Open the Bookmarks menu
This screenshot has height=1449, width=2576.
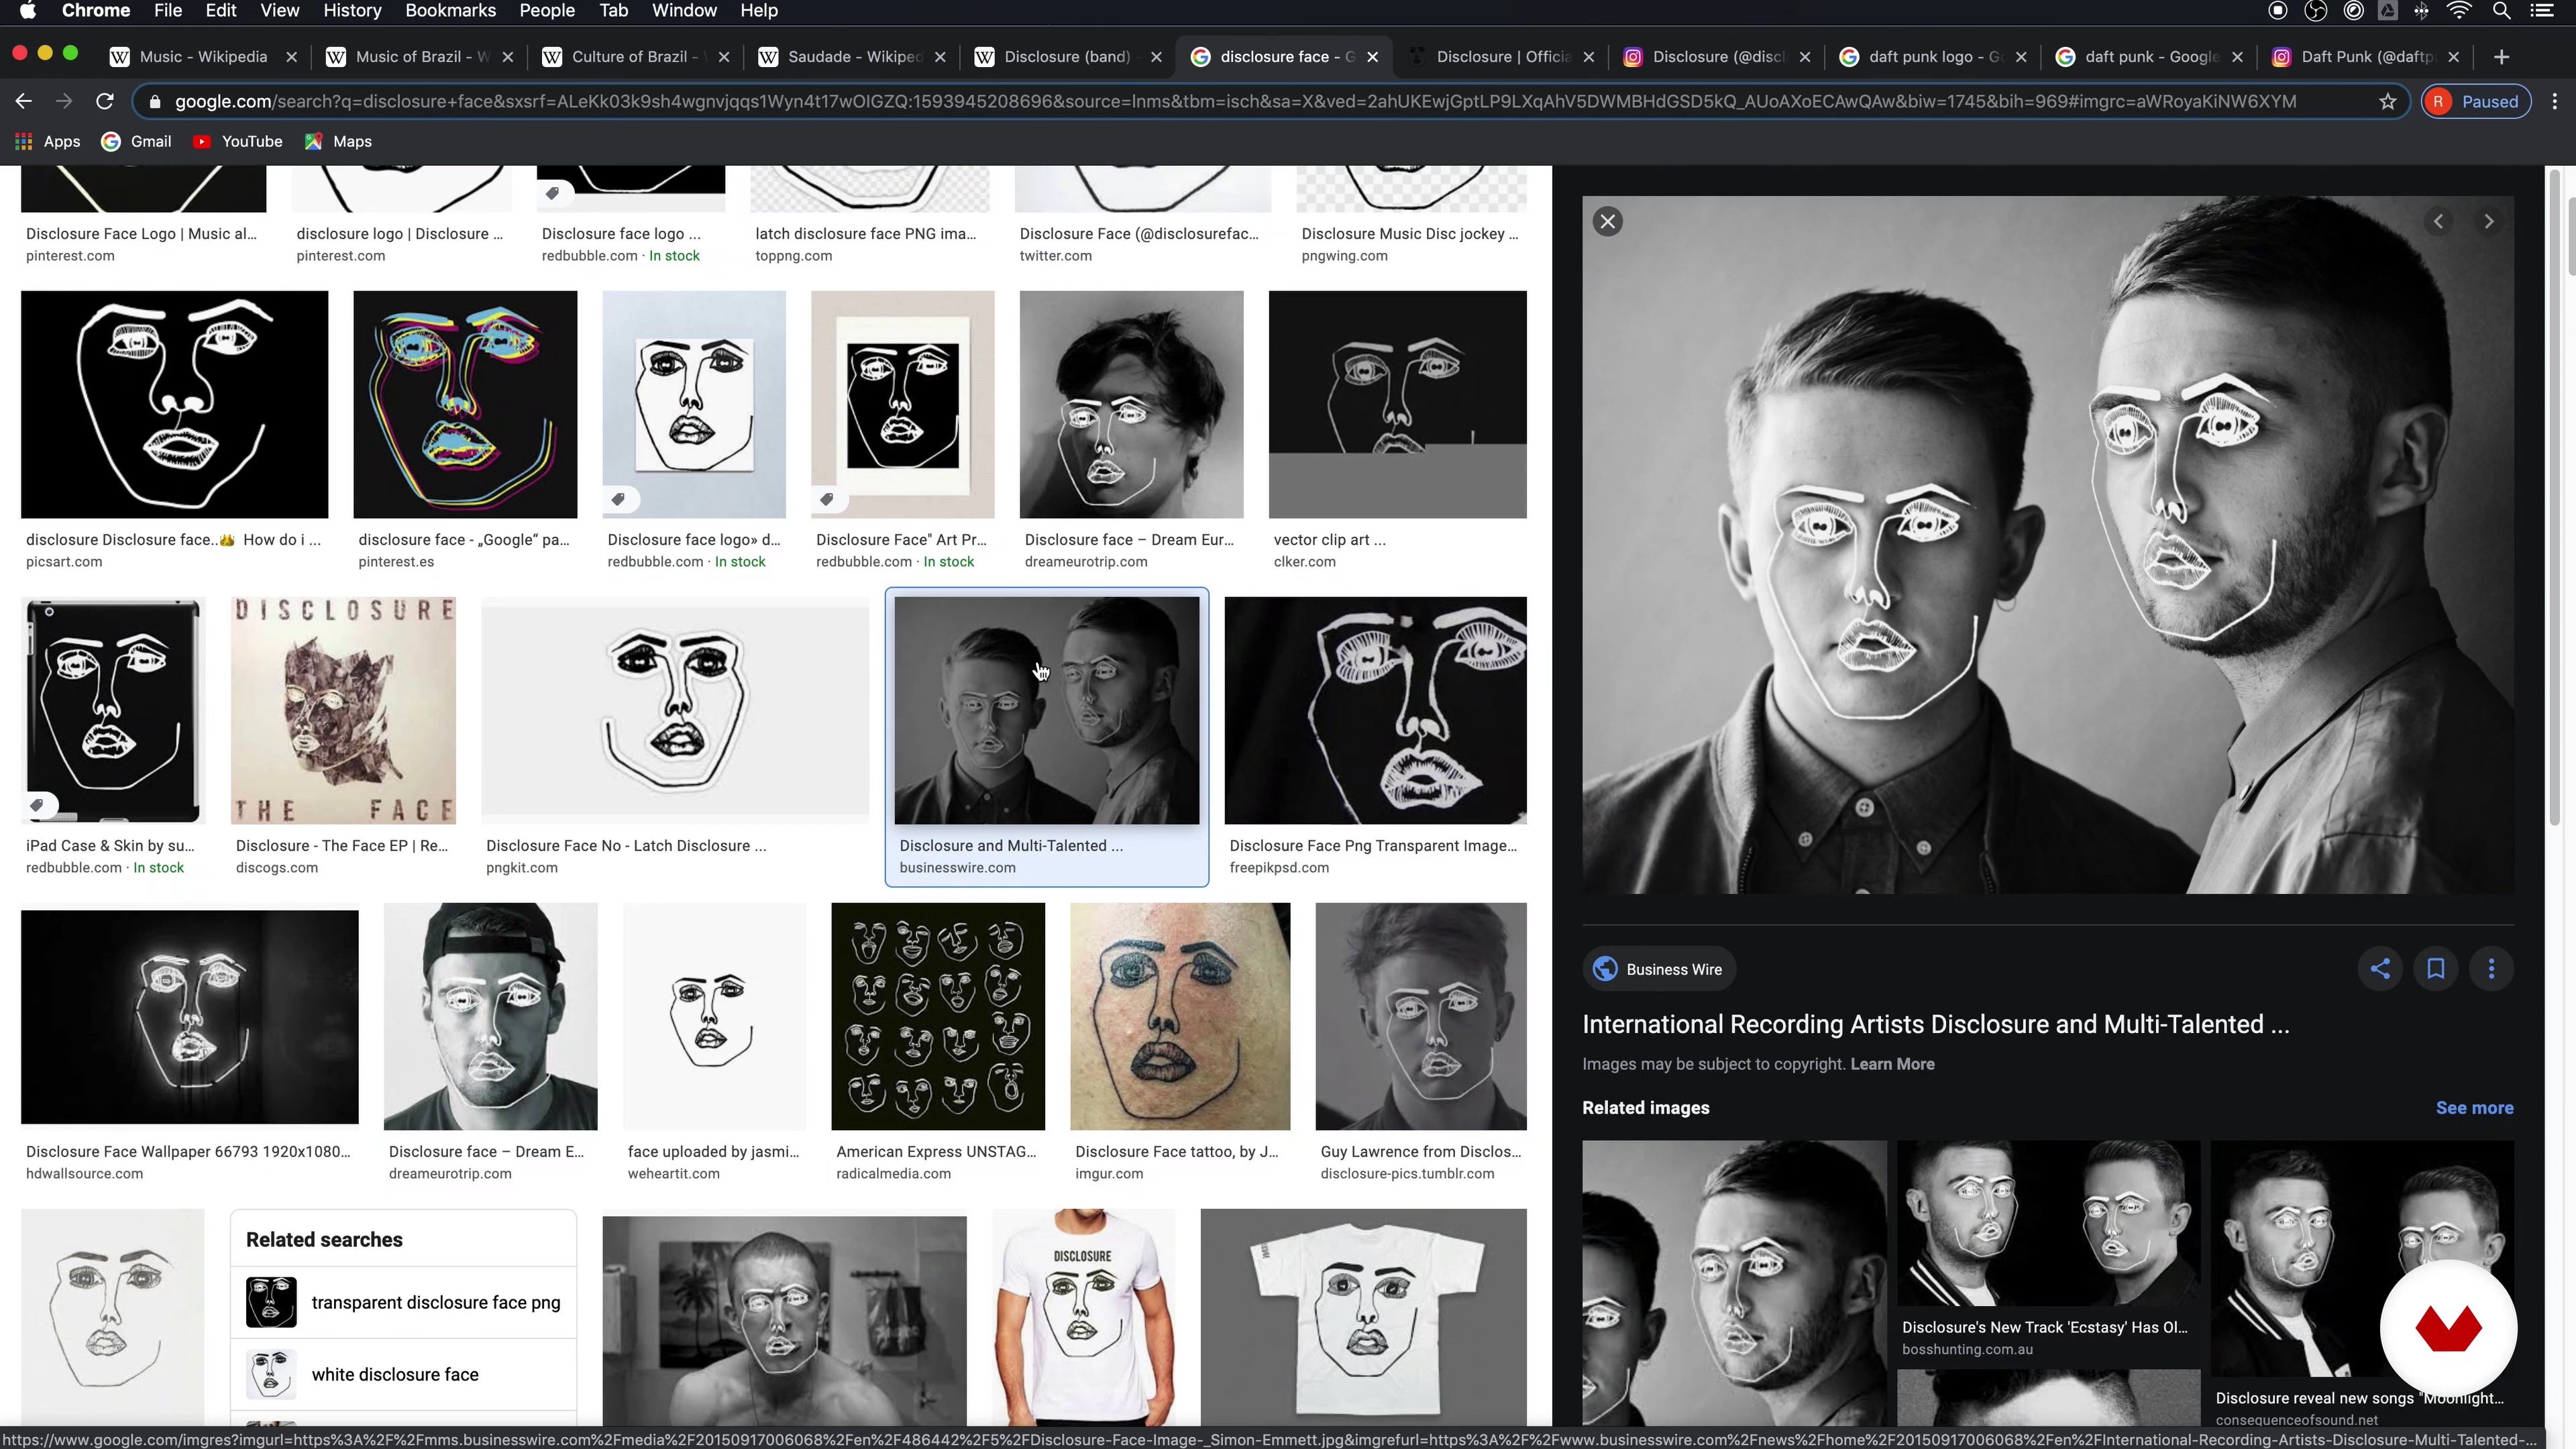point(450,11)
